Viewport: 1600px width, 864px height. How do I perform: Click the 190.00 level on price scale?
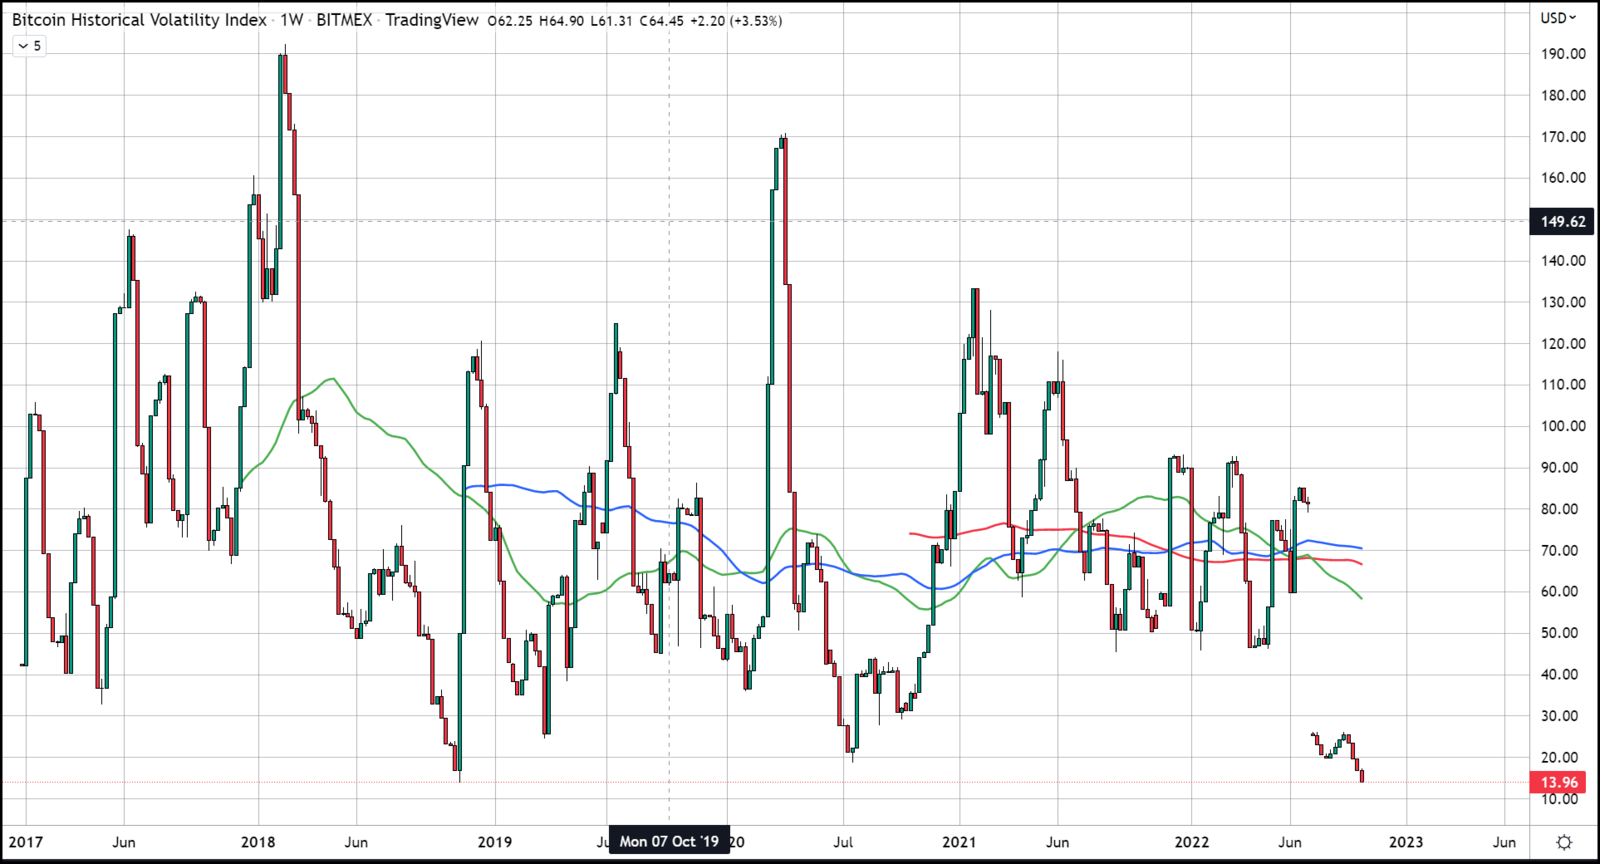[1563, 54]
